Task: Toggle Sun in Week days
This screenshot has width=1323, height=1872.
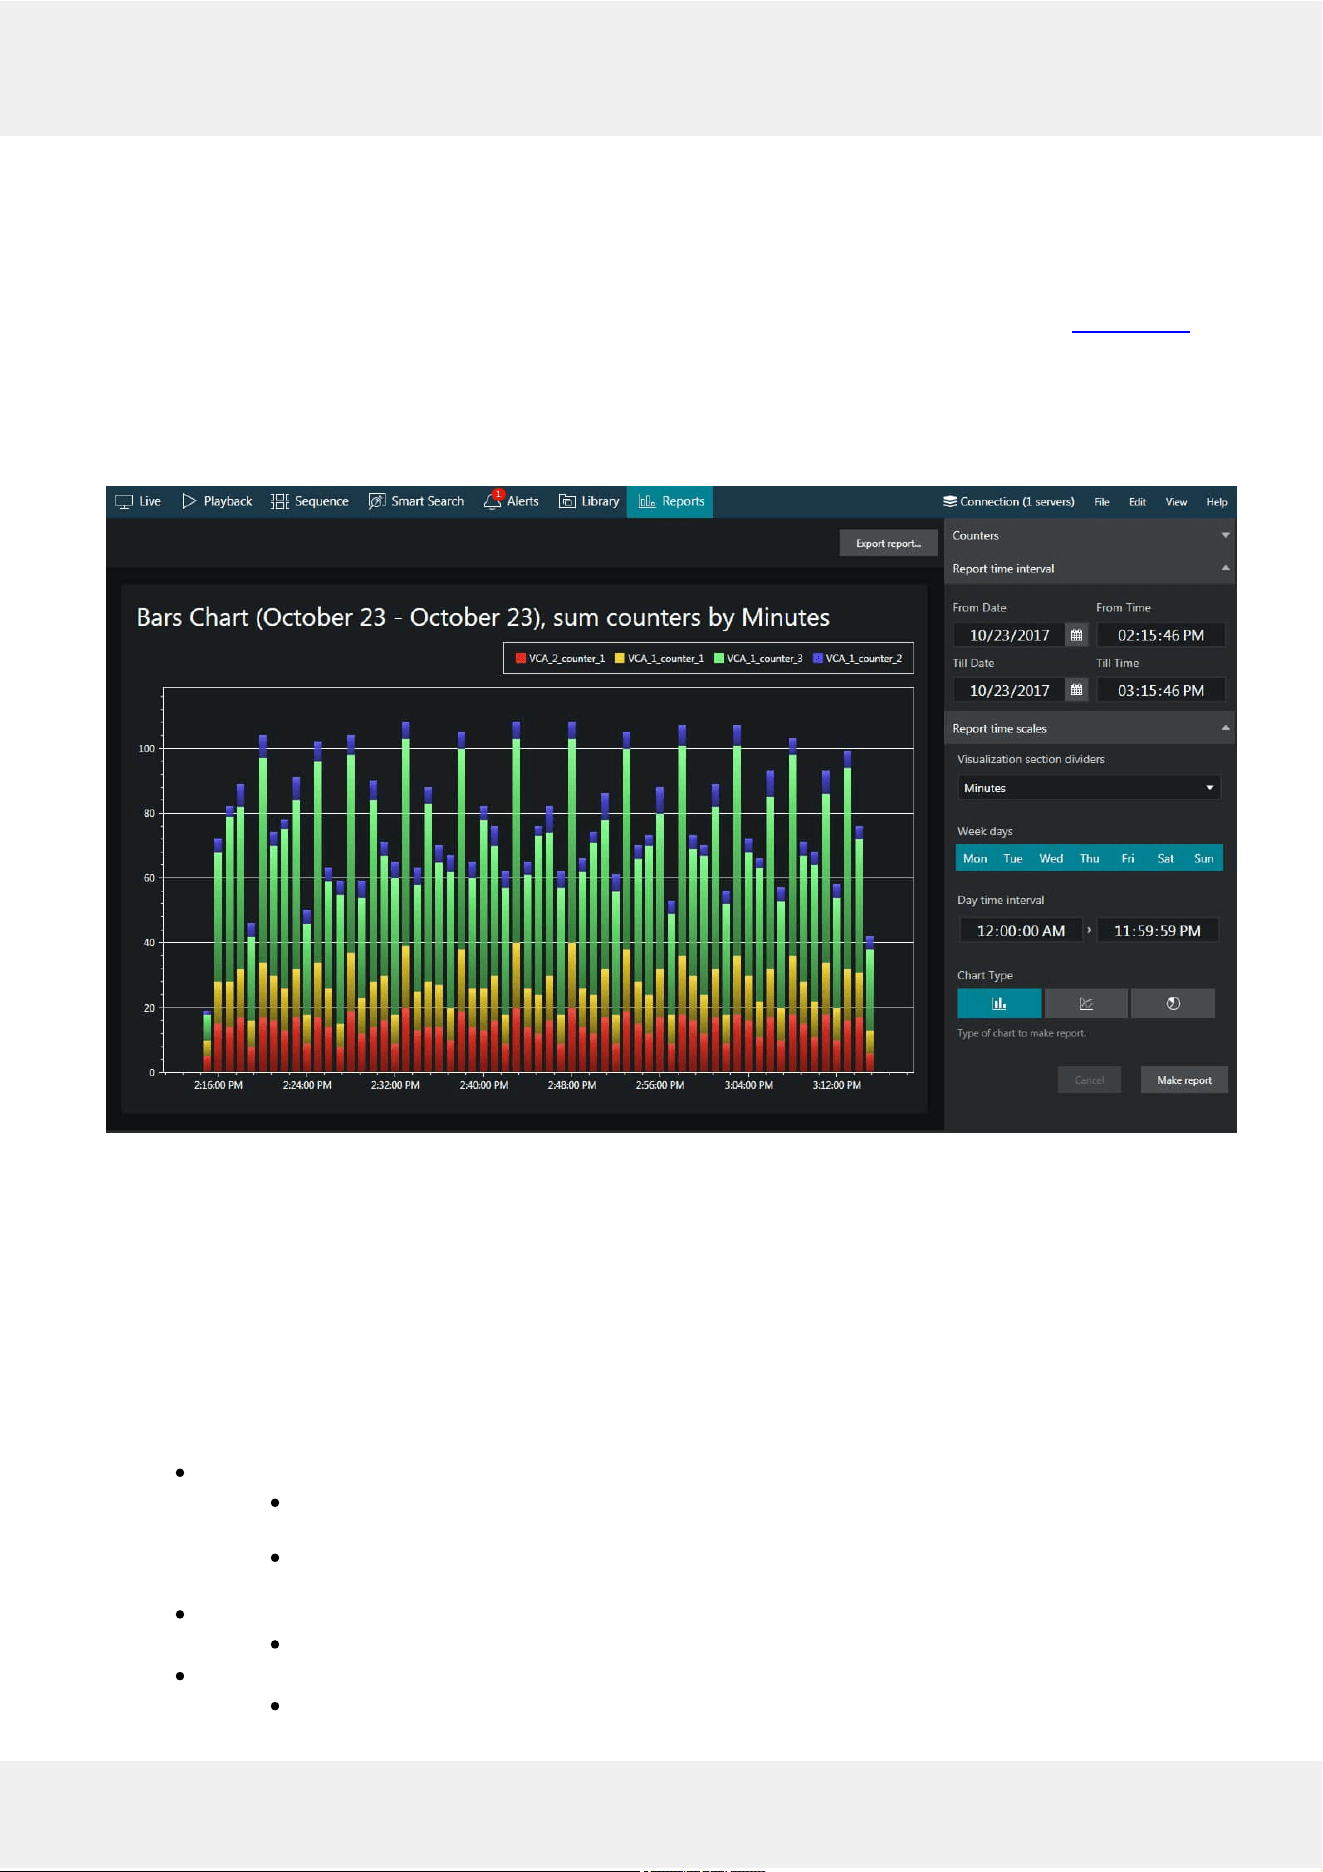Action: (1204, 858)
